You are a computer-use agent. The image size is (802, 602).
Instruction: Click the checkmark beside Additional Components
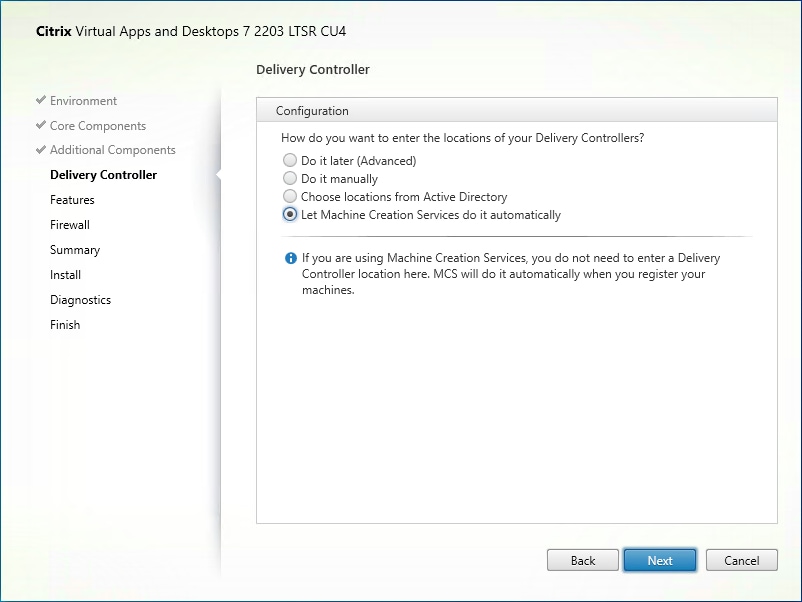click(40, 150)
